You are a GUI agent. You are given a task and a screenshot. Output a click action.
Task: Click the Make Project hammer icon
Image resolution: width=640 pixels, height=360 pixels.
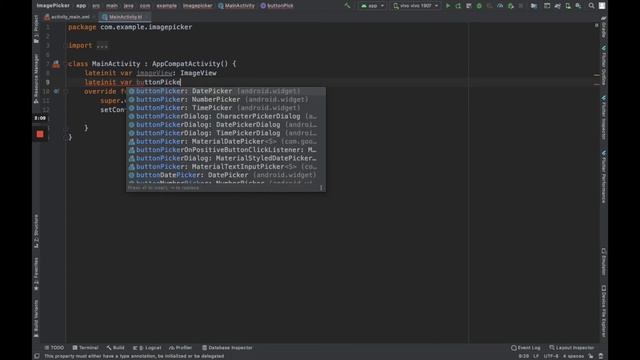pos(347,6)
